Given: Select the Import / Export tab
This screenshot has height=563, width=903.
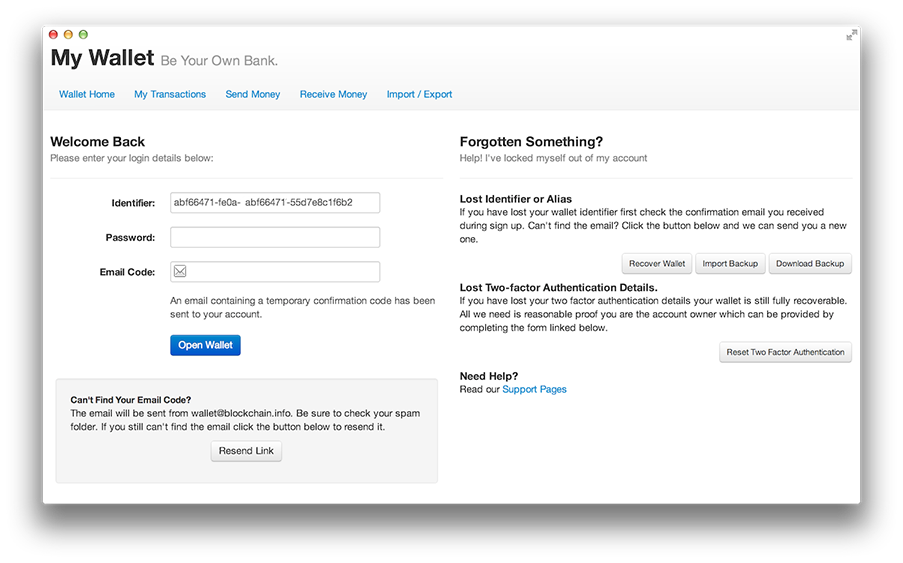Looking at the screenshot, I should (x=419, y=94).
